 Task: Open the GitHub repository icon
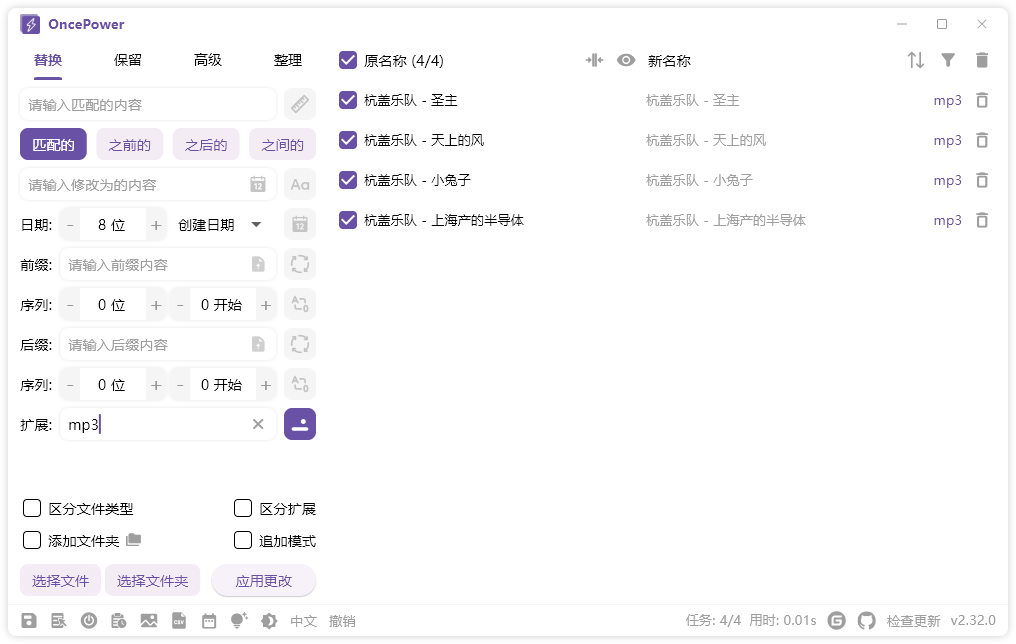(x=866, y=620)
